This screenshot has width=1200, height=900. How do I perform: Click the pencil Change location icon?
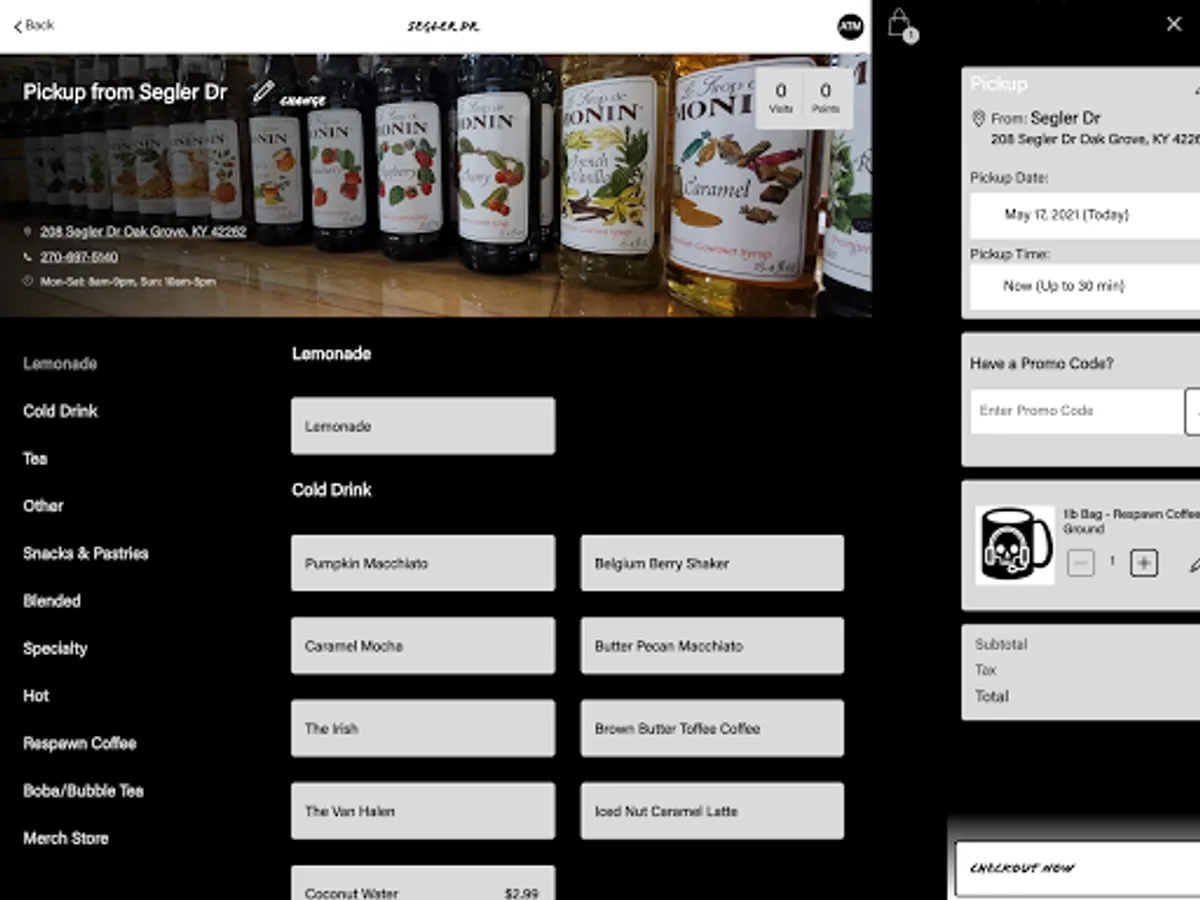(263, 93)
